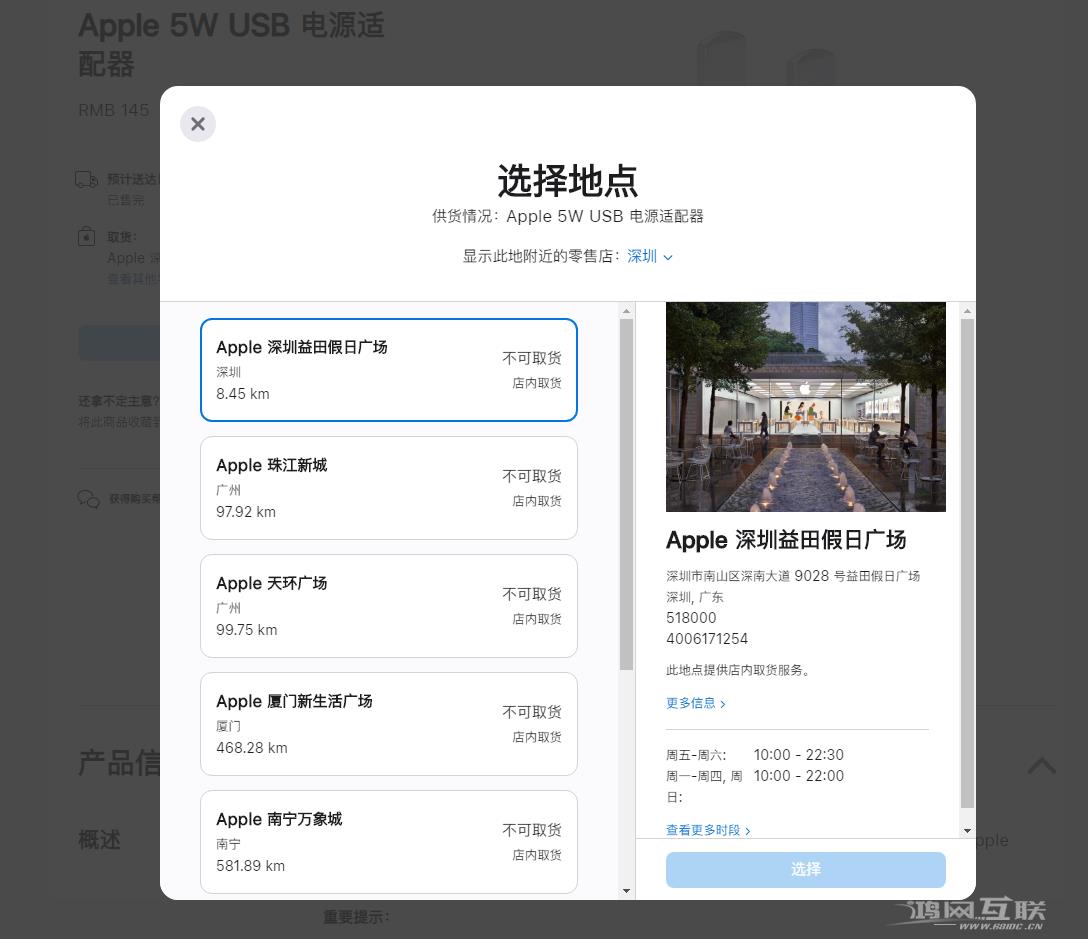This screenshot has height=939, width=1088.
Task: Open the 深圳 city dropdown
Action: (650, 256)
